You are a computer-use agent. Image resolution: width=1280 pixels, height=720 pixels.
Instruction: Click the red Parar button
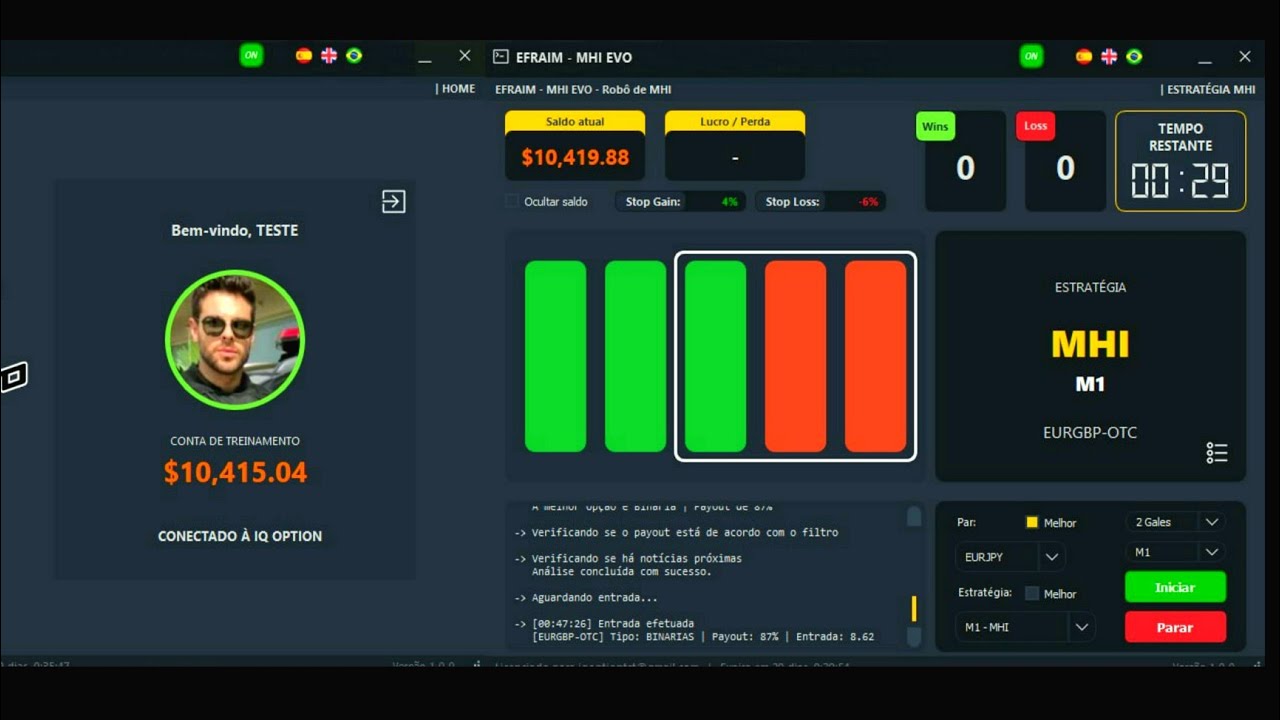(x=1175, y=627)
